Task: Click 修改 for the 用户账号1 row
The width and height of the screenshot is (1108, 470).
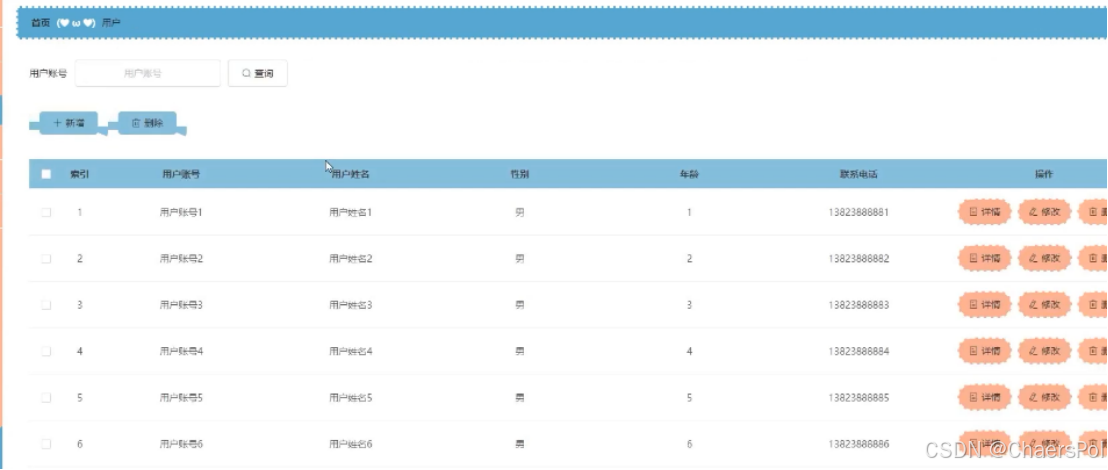Action: coord(1045,212)
